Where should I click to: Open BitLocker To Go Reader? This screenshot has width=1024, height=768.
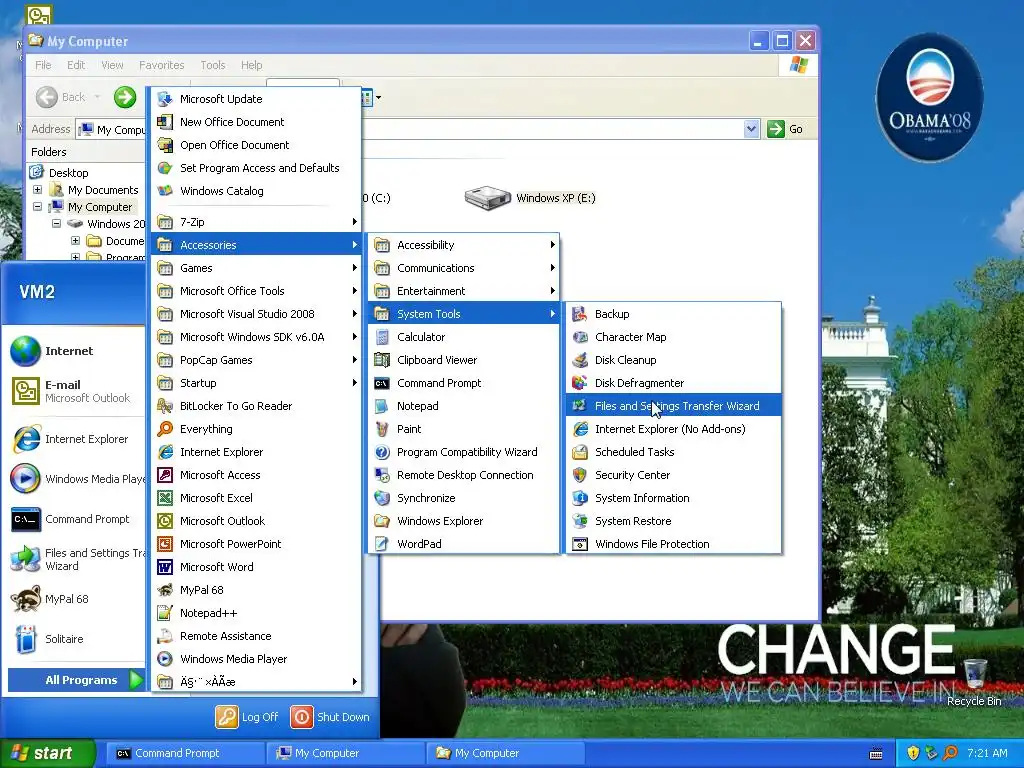pyautogui.click(x=256, y=406)
